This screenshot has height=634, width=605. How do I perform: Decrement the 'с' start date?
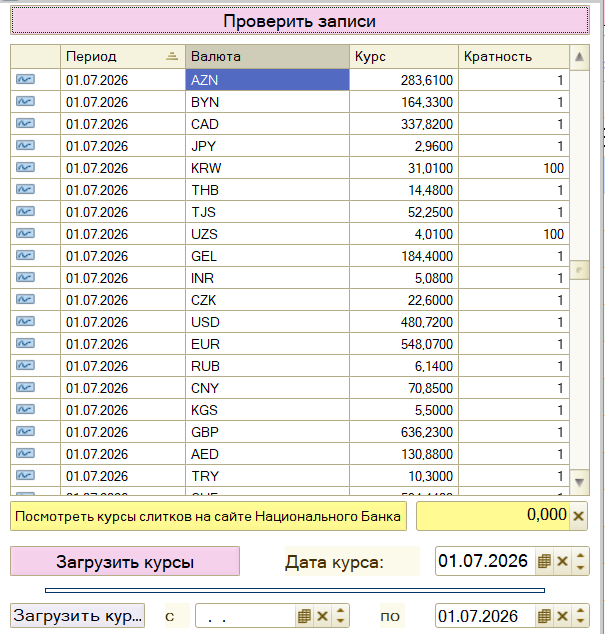pyautogui.click(x=341, y=621)
